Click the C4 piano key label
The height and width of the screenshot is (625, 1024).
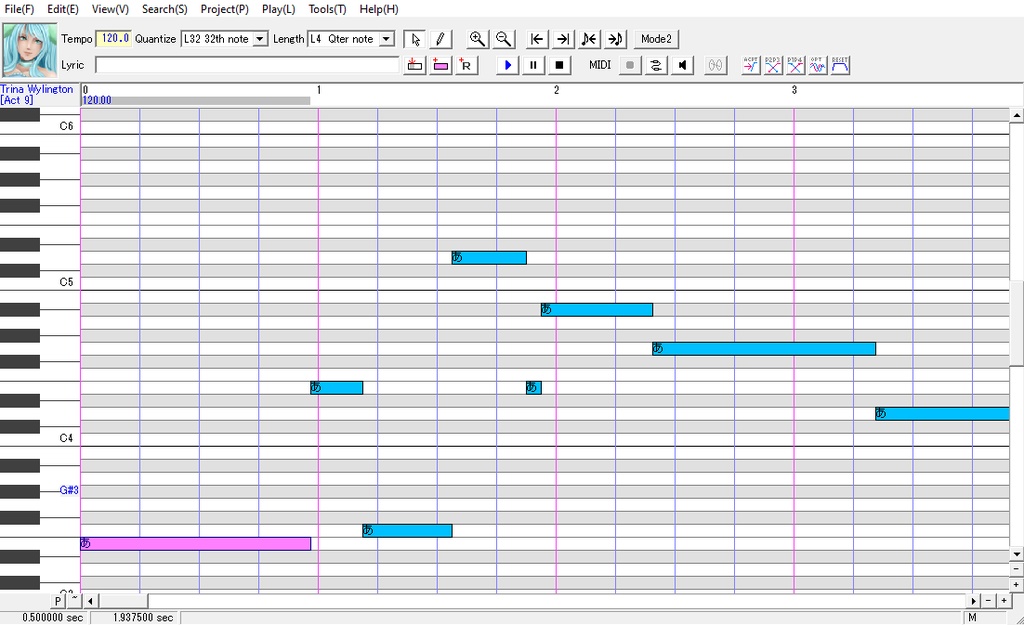click(66, 438)
